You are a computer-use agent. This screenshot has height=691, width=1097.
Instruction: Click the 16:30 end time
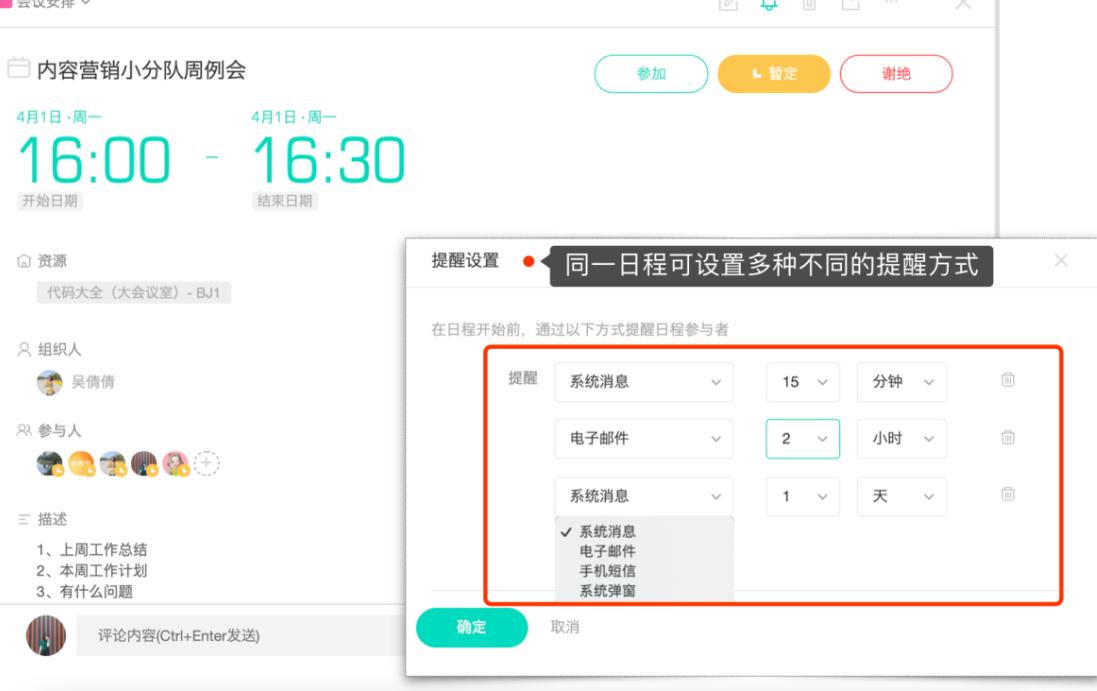tap(328, 160)
